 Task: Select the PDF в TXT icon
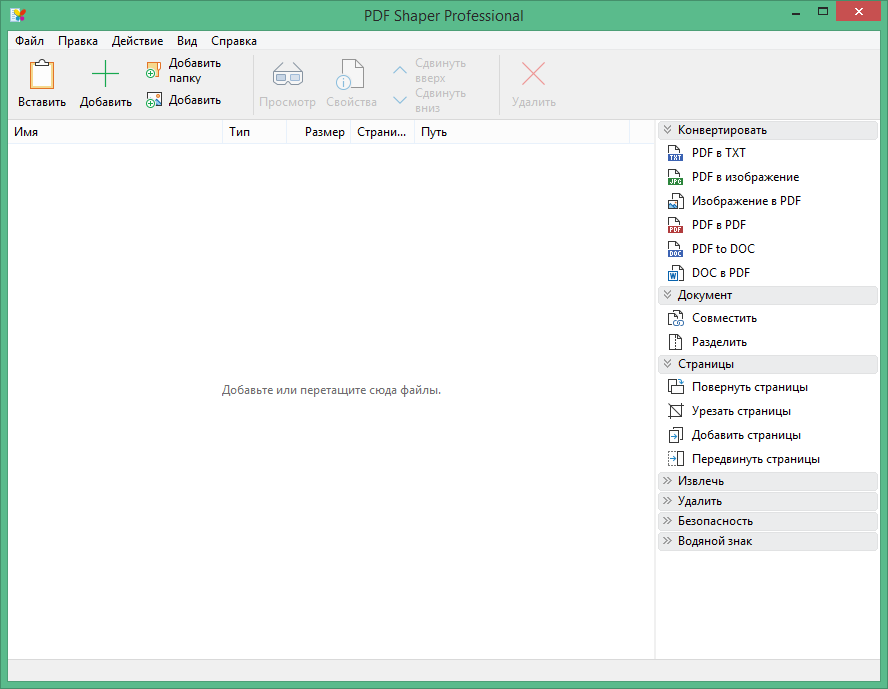click(675, 153)
